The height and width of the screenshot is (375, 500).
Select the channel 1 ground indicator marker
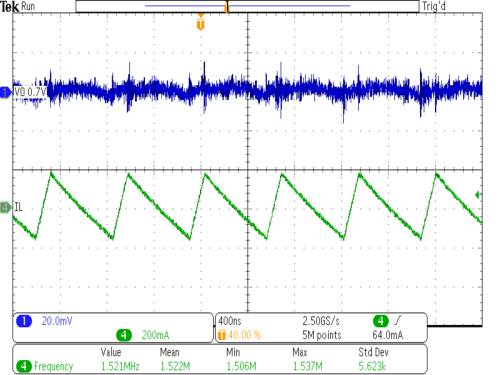tap(5, 92)
